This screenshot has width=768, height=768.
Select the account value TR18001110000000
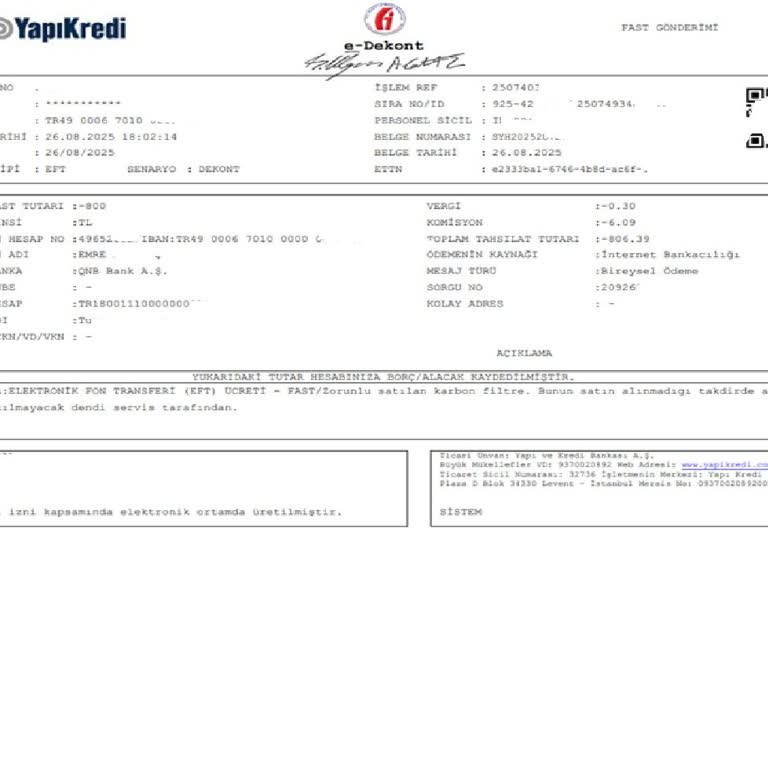click(x=134, y=304)
